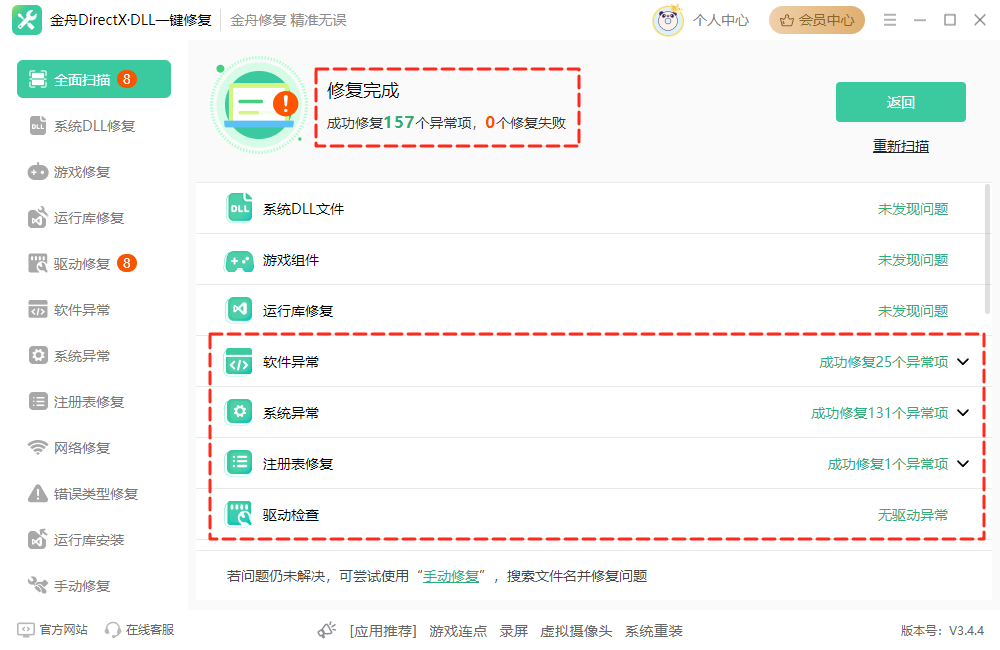Image resolution: width=1000 pixels, height=650 pixels.
Task: Click the notification badge 8 on 全面扫描
Action: pos(127,79)
